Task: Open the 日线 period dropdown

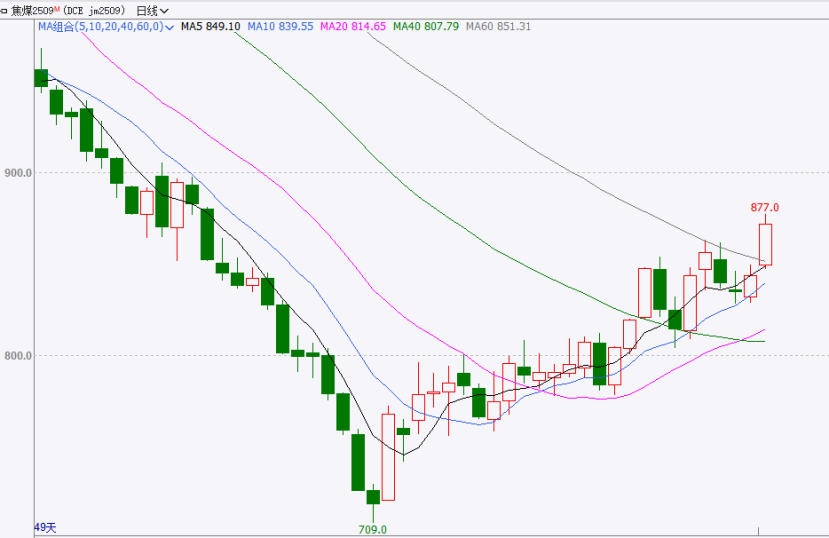Action: coord(152,11)
